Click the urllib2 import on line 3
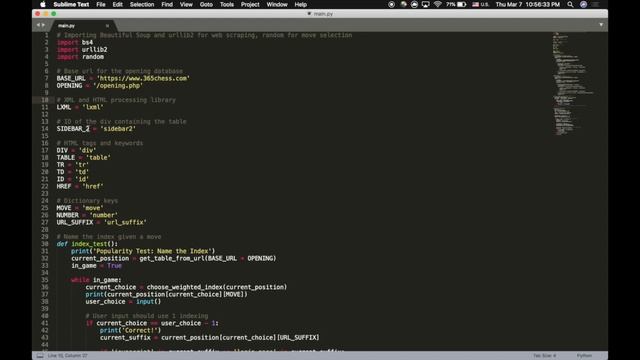Image resolution: width=640 pixels, height=360 pixels. tap(94, 49)
